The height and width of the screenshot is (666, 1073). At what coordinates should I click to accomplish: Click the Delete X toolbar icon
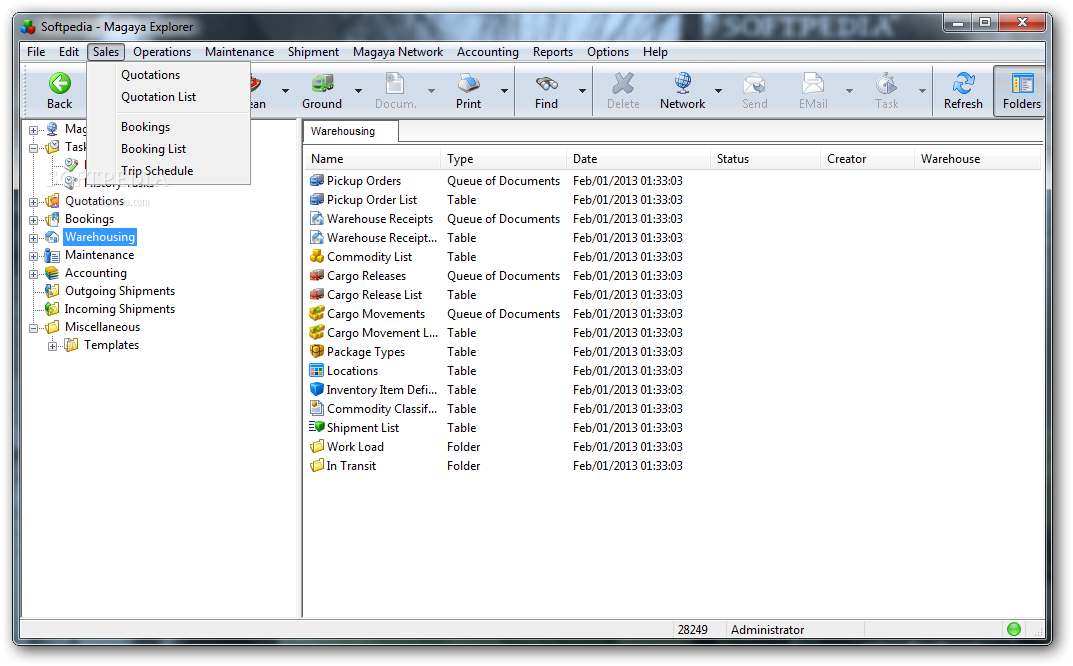pyautogui.click(x=623, y=84)
